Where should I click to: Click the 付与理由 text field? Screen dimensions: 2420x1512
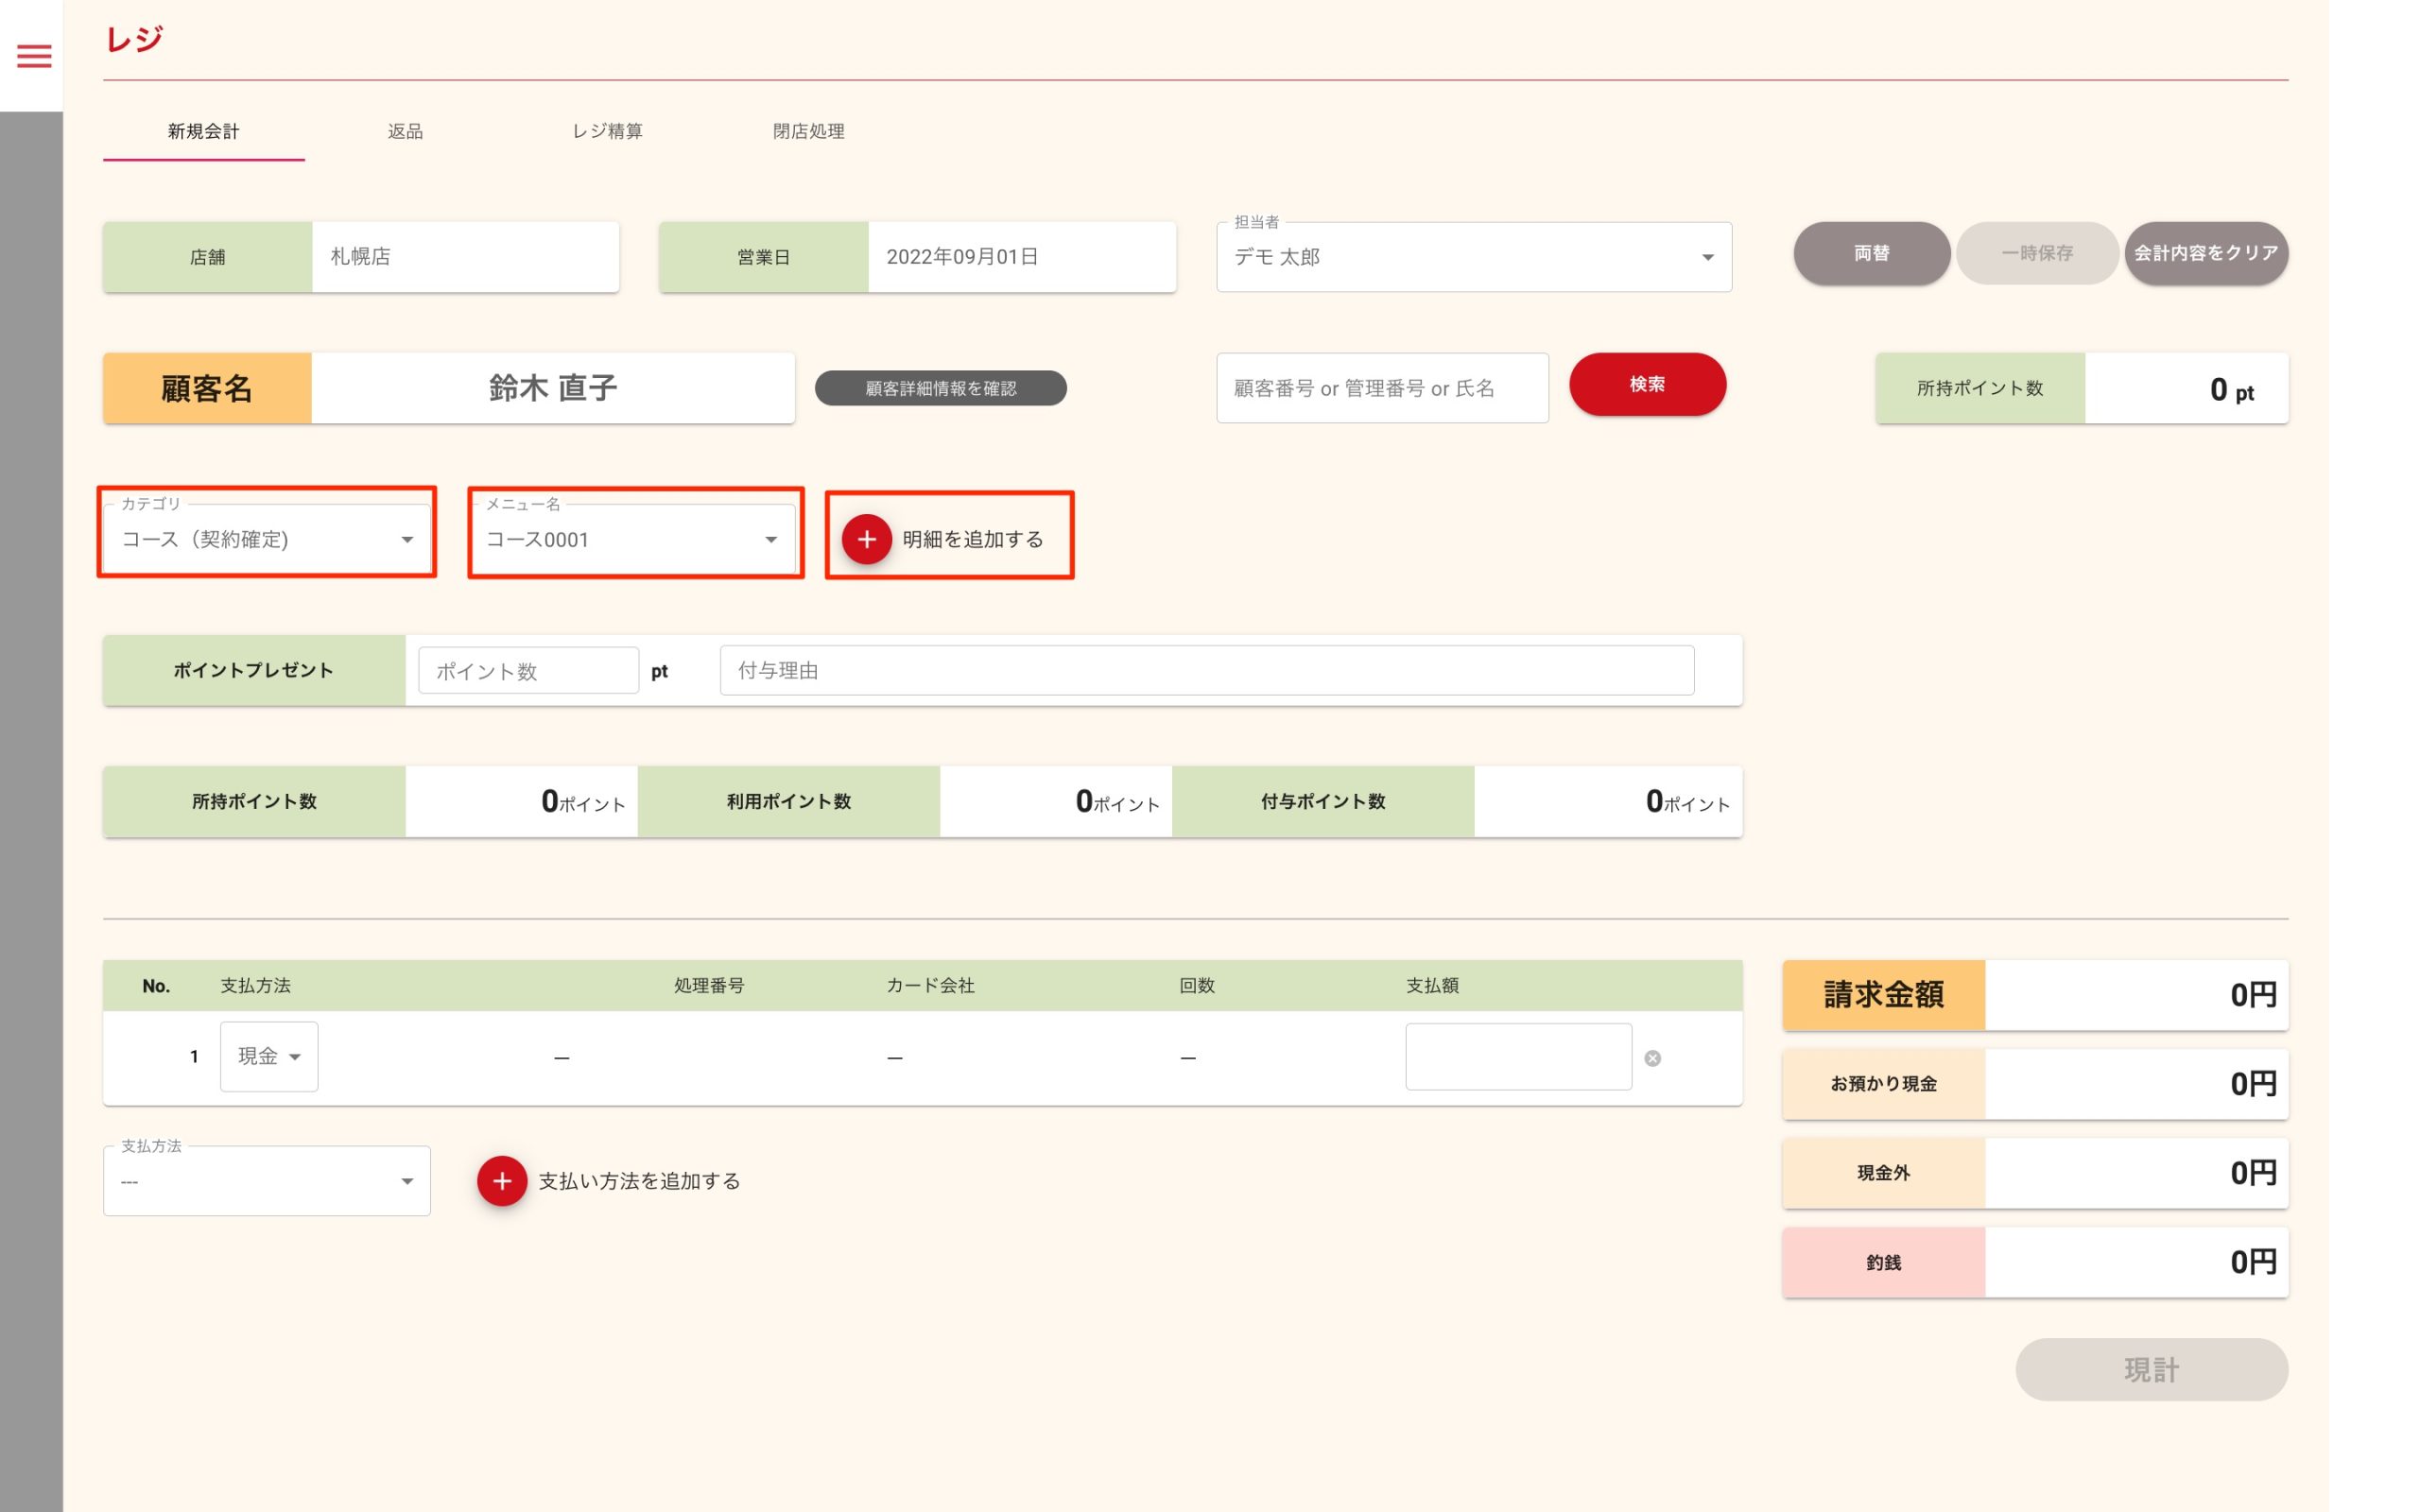point(1206,671)
